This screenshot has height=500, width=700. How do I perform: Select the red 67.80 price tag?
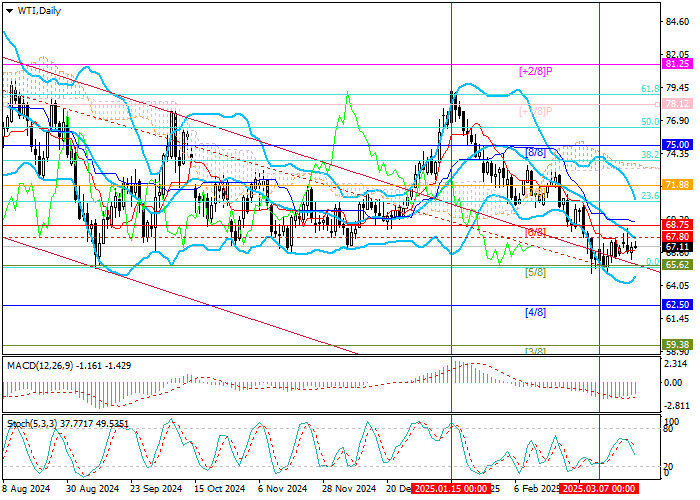pyautogui.click(x=678, y=237)
